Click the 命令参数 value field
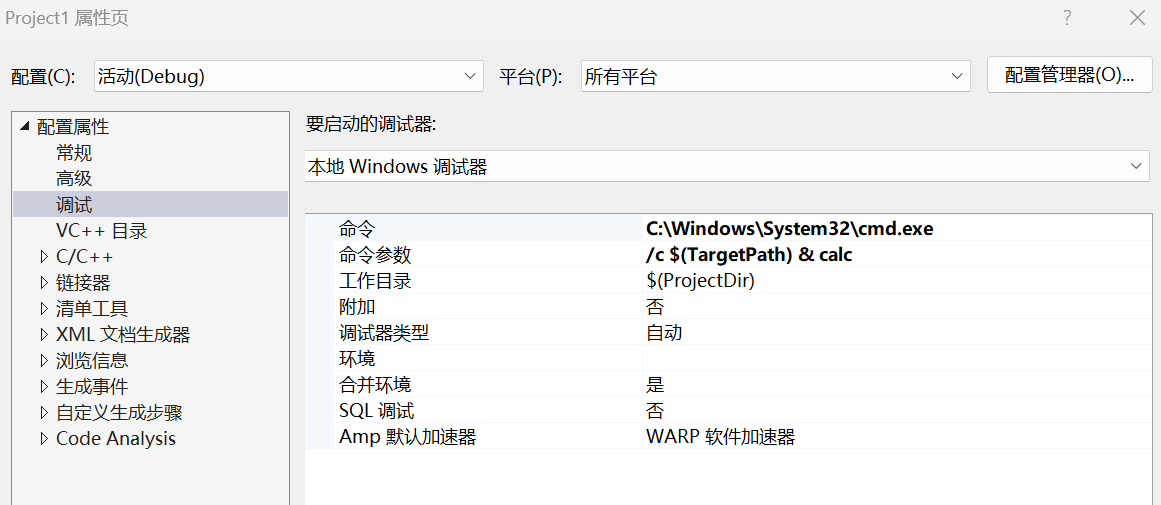The image size is (1161, 505). click(750, 255)
